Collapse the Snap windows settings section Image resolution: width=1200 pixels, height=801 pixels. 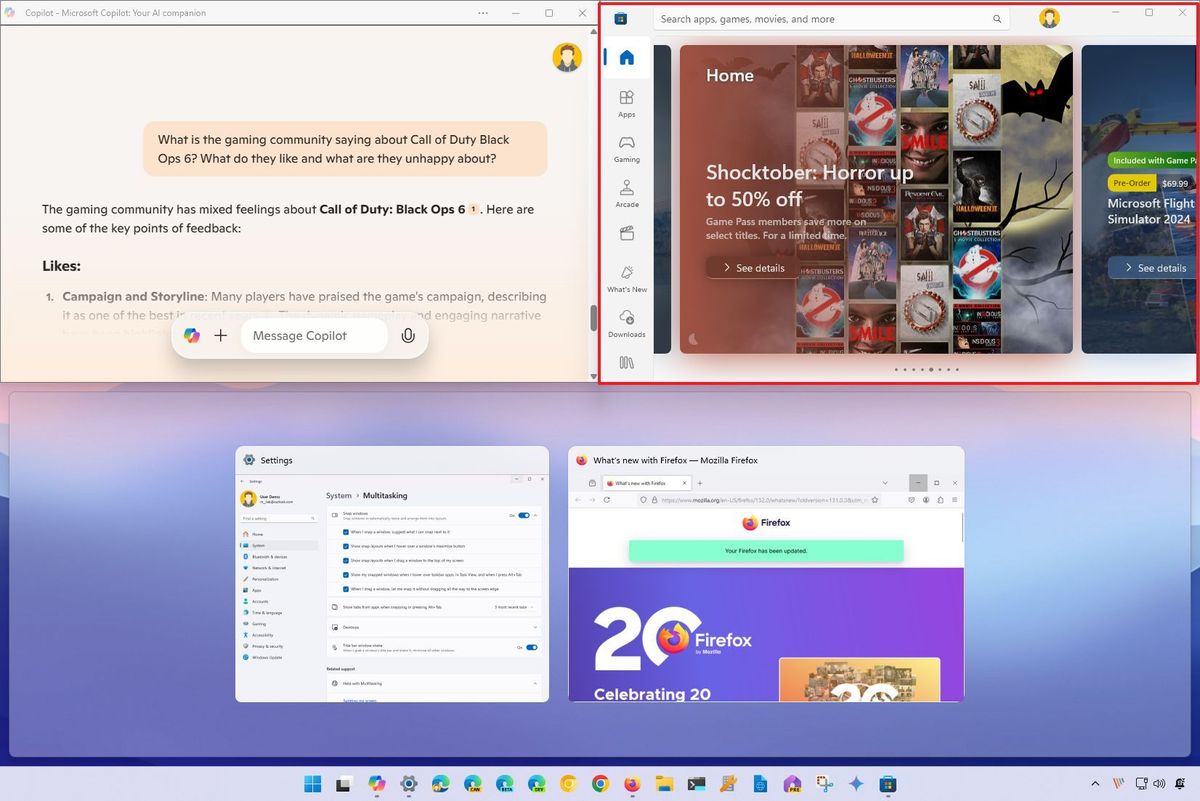pyautogui.click(x=535, y=515)
